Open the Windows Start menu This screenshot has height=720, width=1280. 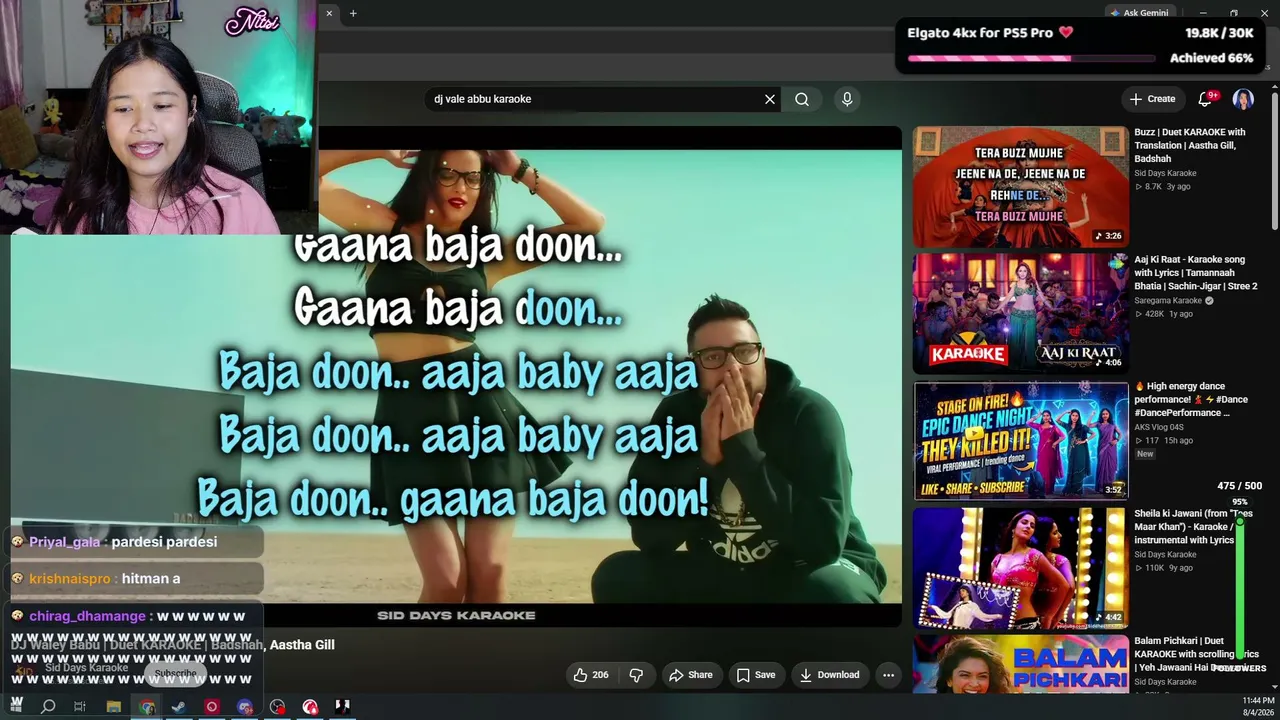pyautogui.click(x=16, y=706)
